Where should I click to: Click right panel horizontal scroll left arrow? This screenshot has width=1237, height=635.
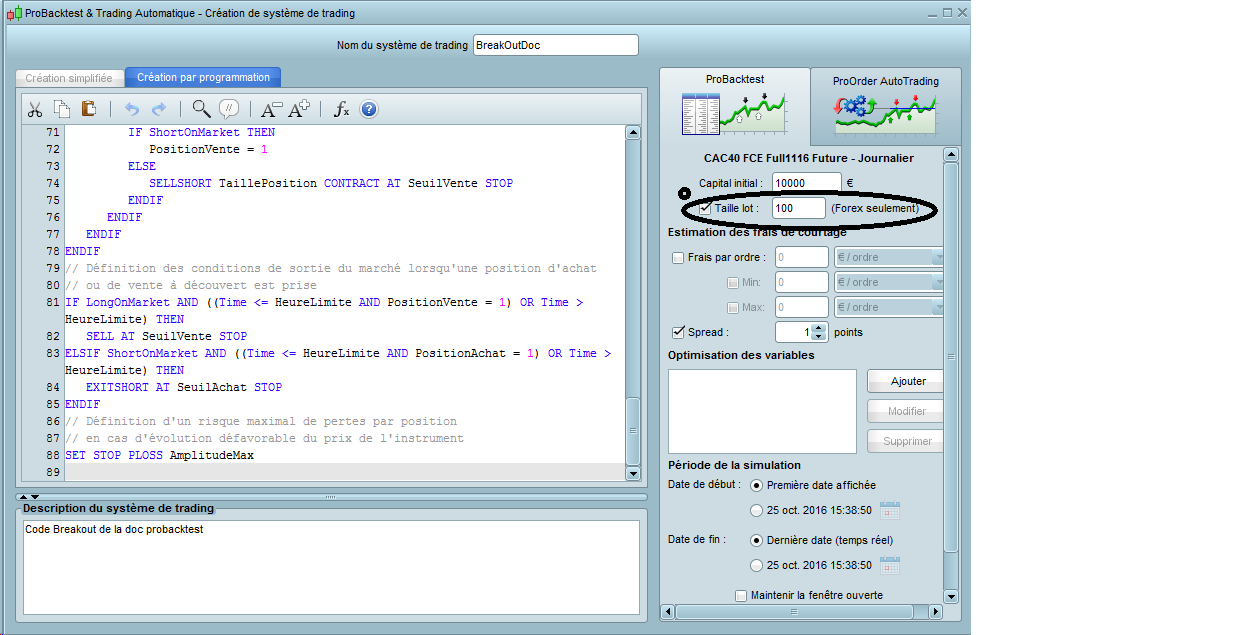click(x=668, y=611)
